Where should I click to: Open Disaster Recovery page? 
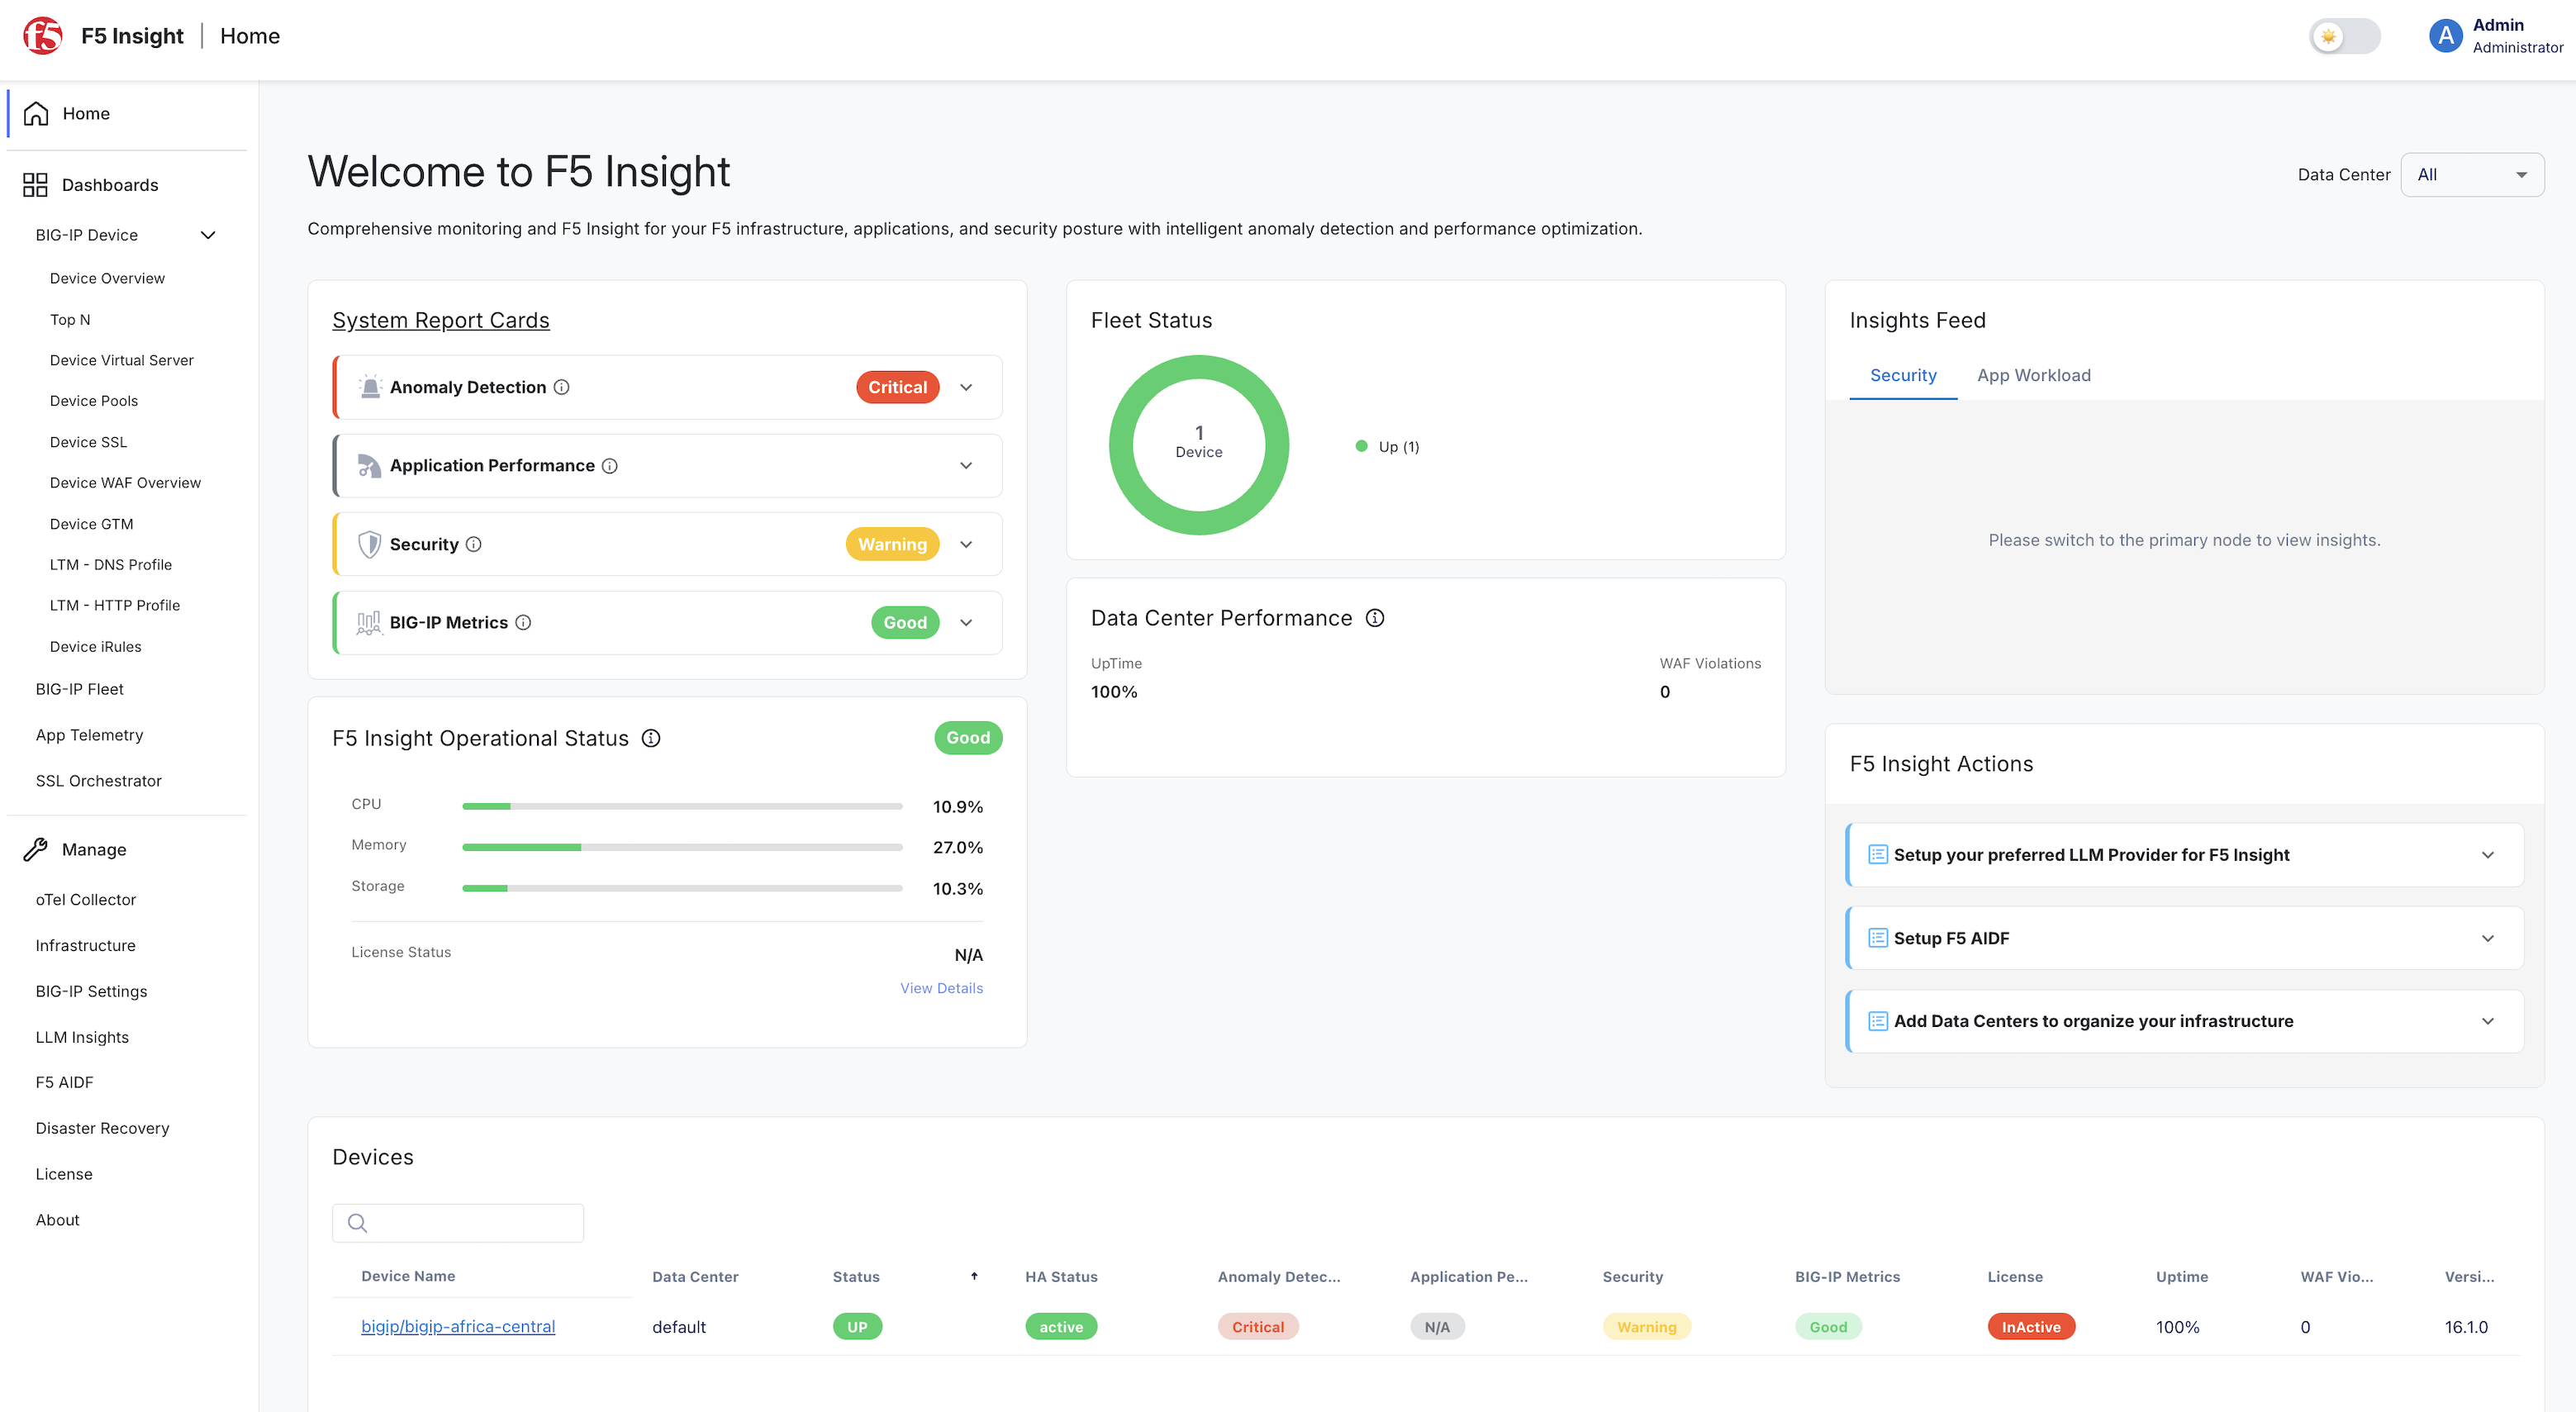pos(102,1128)
